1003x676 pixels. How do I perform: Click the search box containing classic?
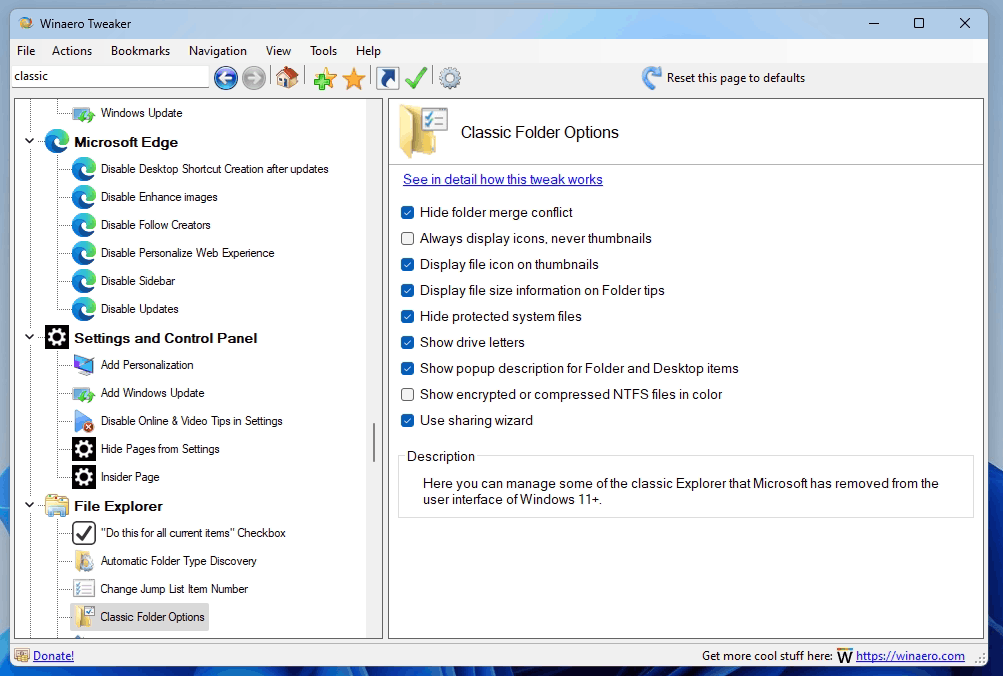point(111,76)
